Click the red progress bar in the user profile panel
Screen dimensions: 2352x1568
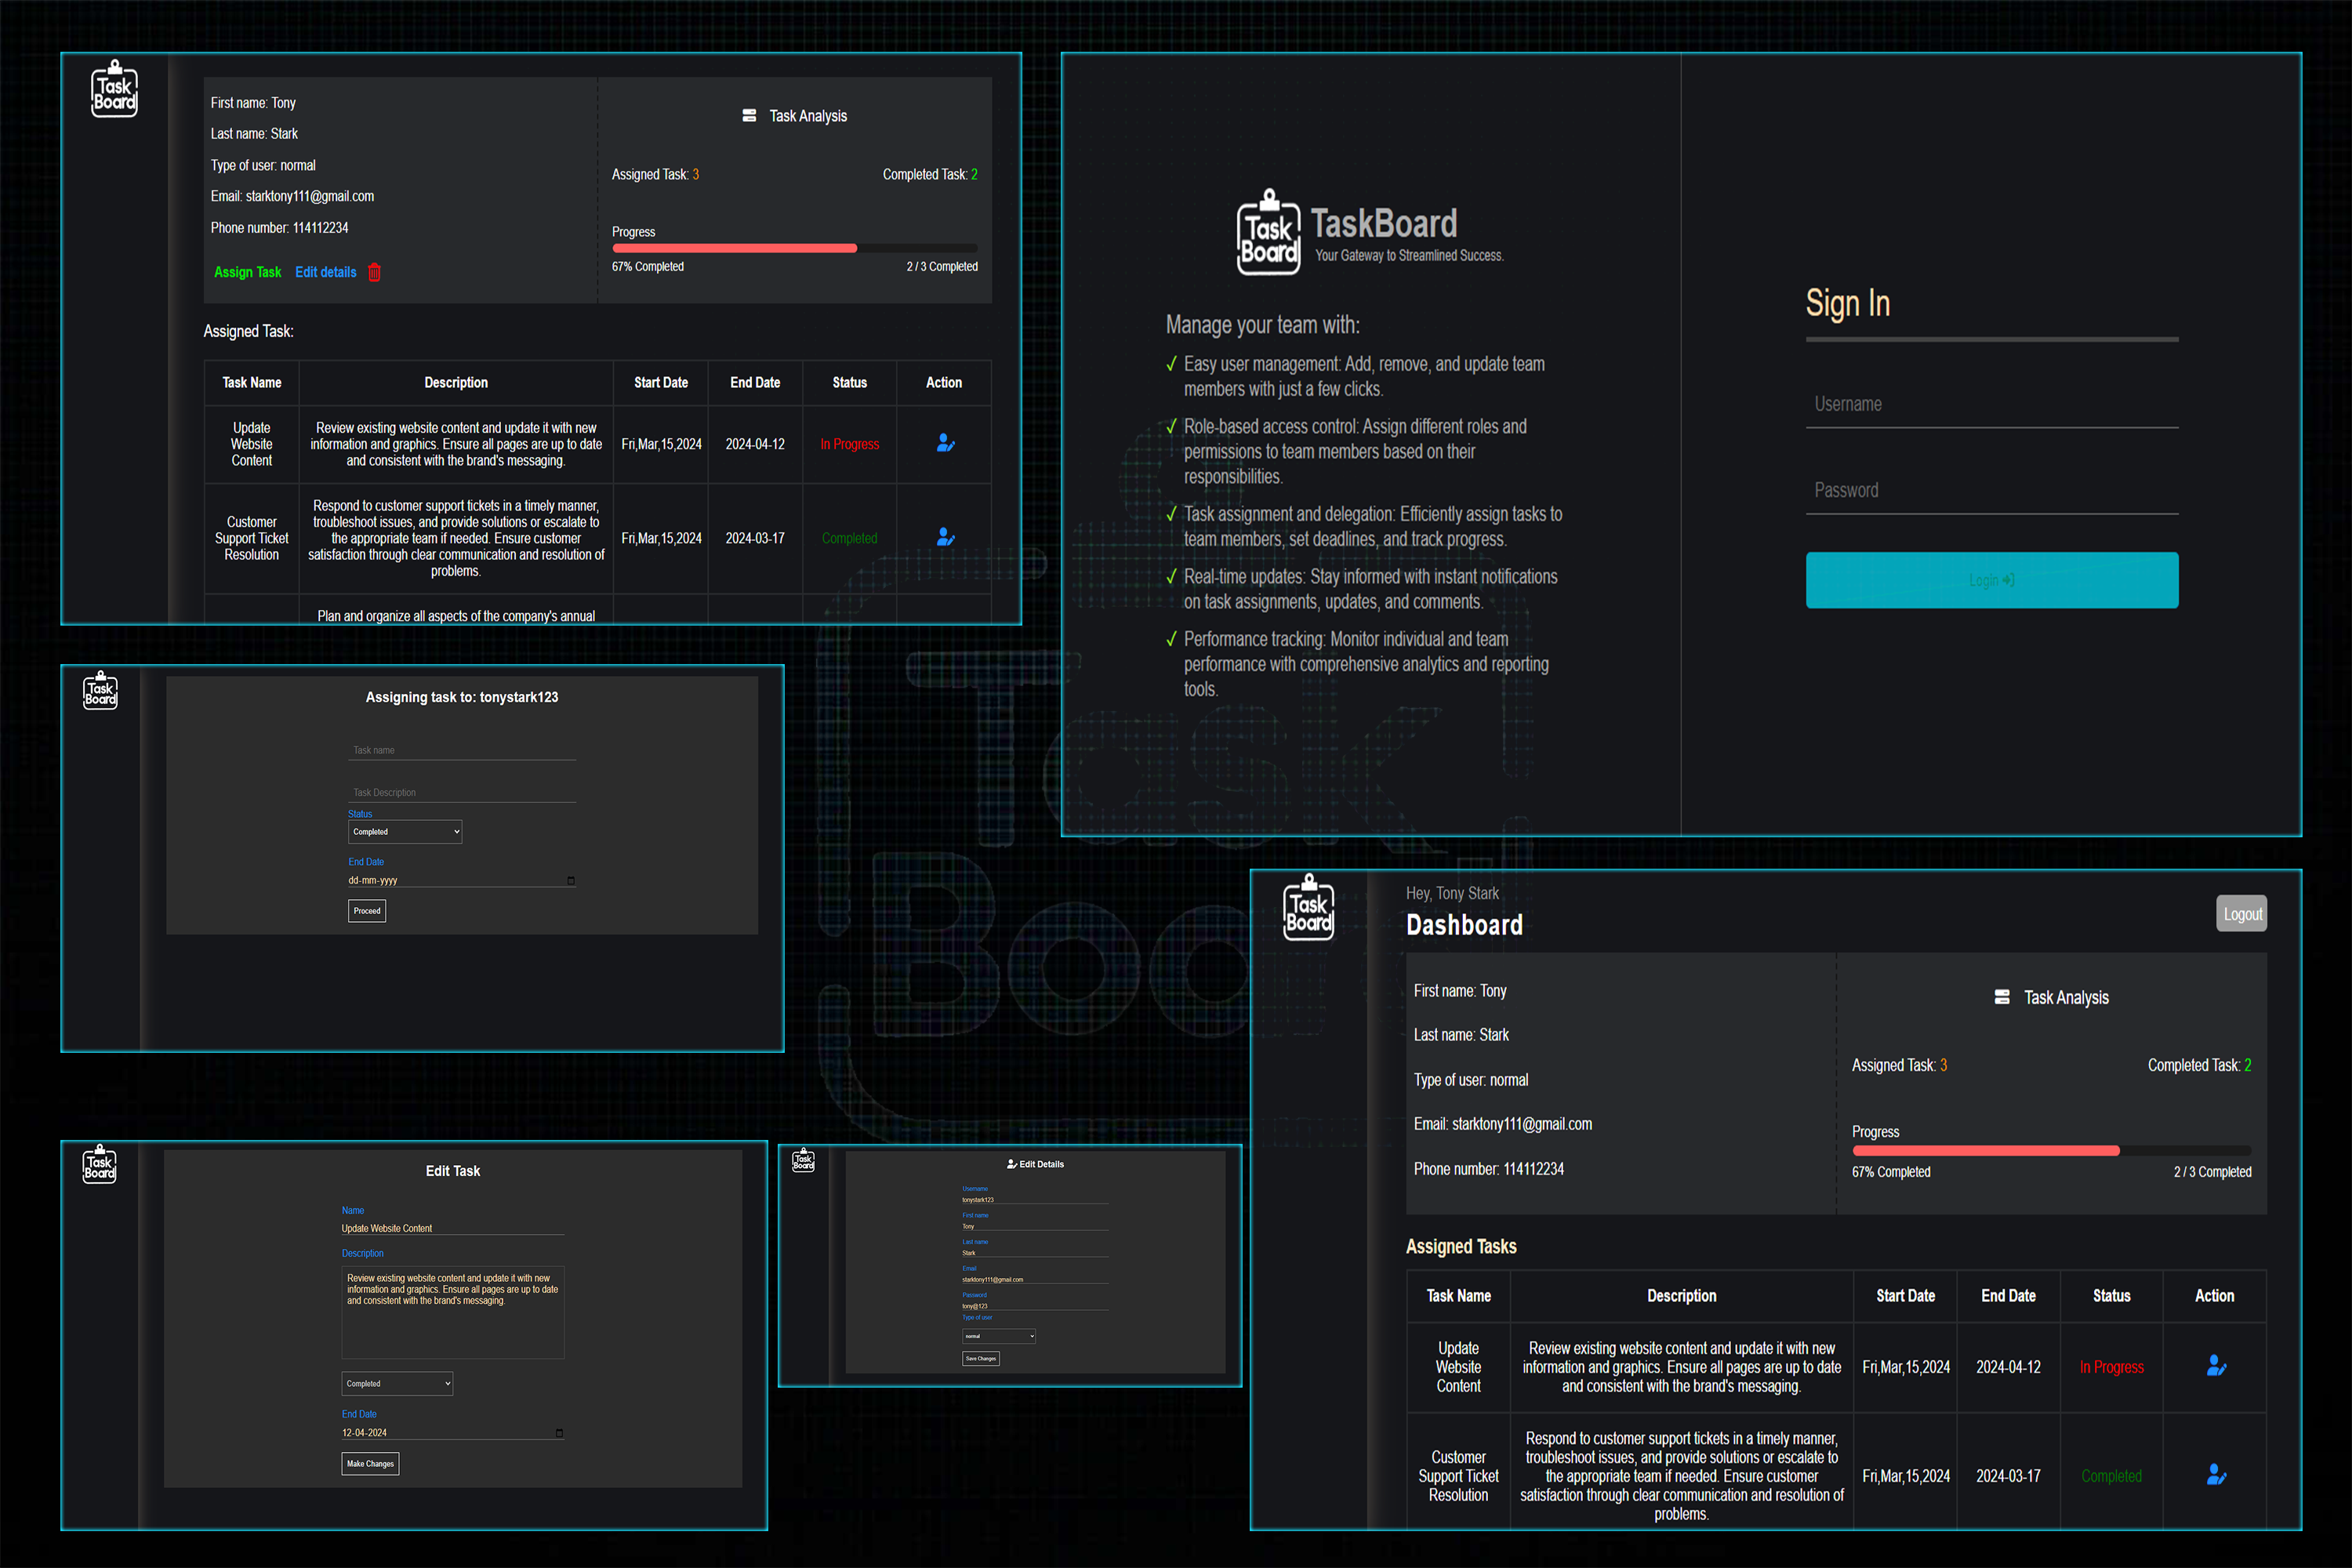[x=734, y=248]
